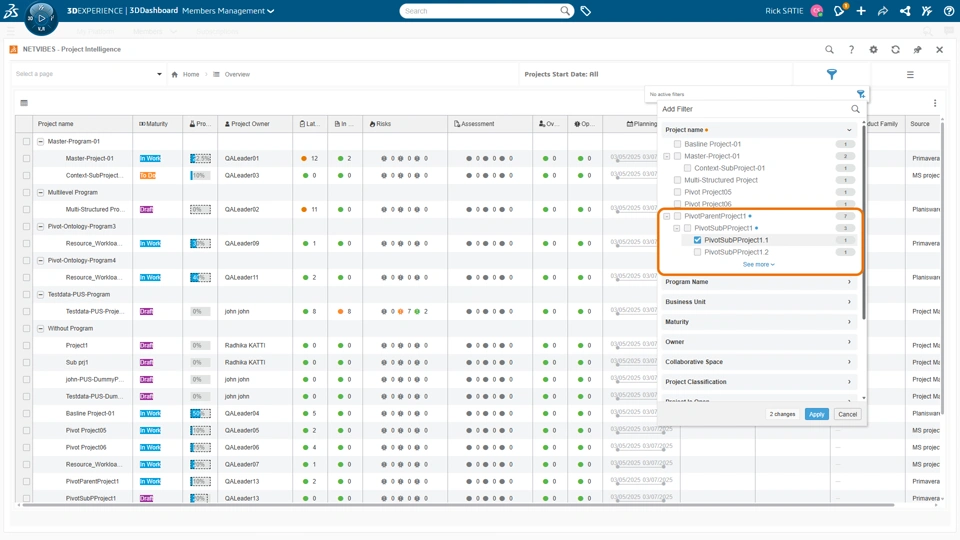Check the Master-Project-01 filter checkbox
Viewport: 960px width, 540px height.
point(677,156)
